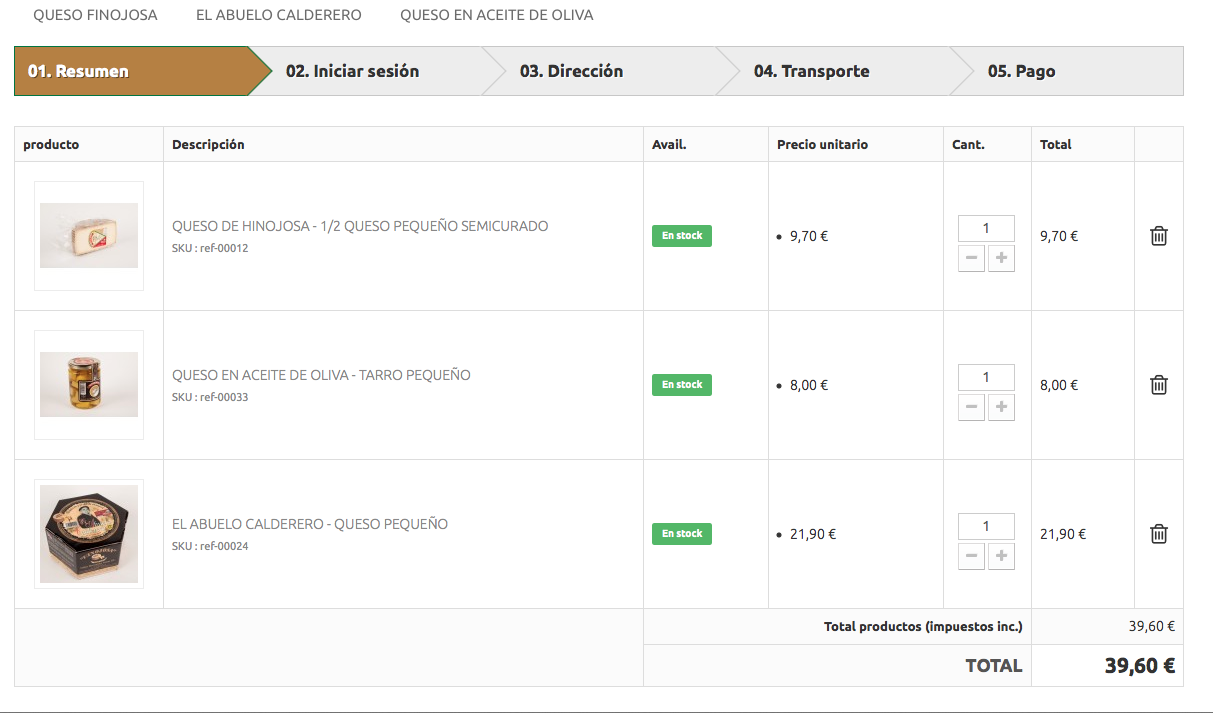Reduce quantity of Tarro Pequeño jar
Screen dimensions: 1213x713
point(971,408)
